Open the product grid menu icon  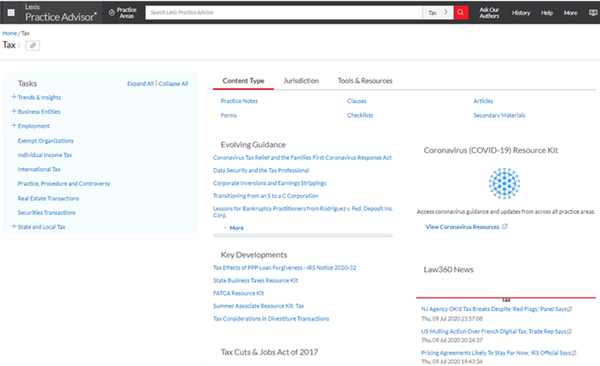point(11,13)
